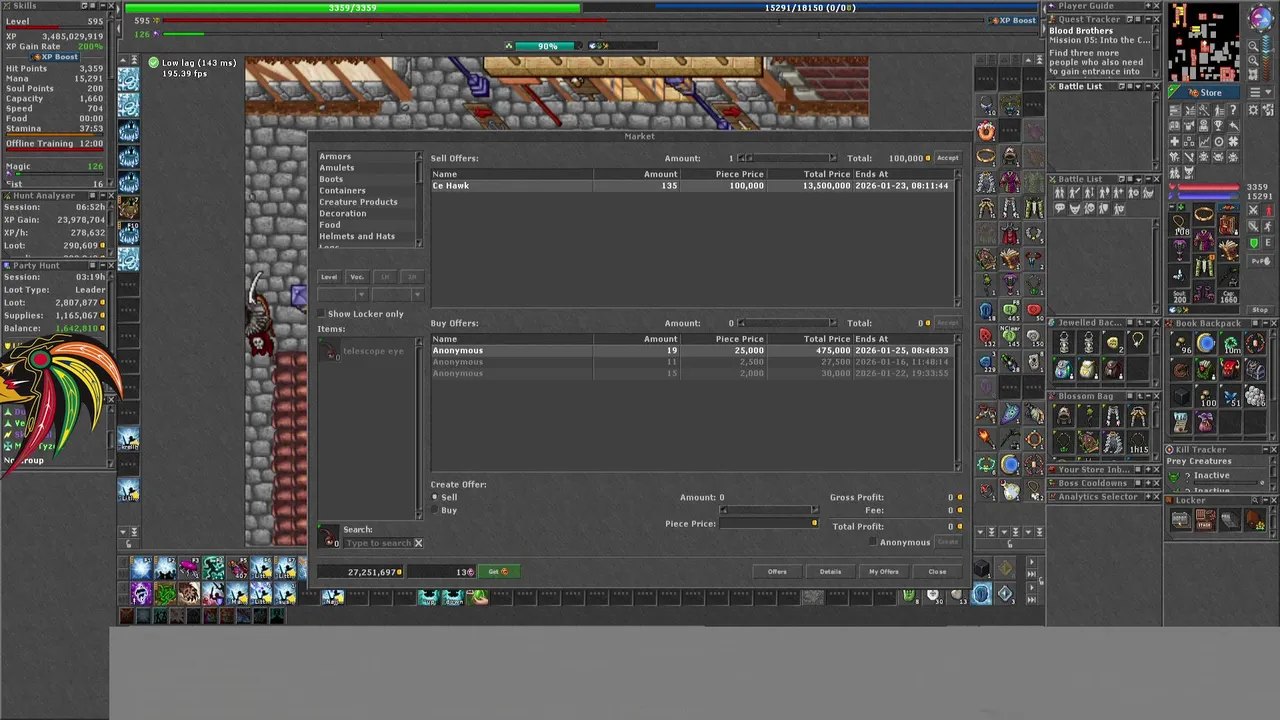
Task: Check the Anonymous offer checkbox
Action: (x=873, y=542)
